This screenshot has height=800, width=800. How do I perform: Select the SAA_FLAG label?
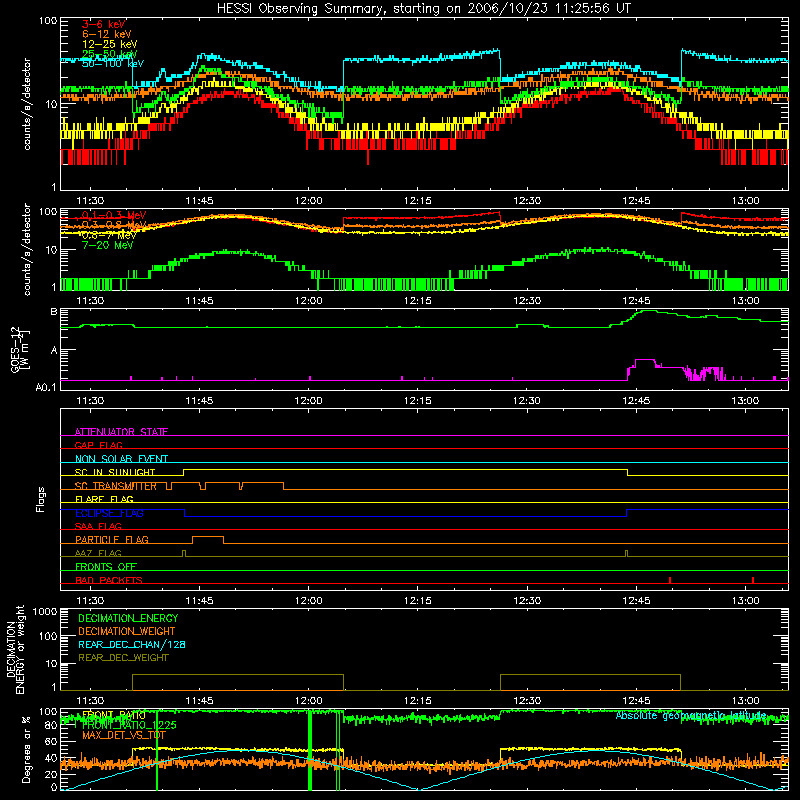tap(98, 526)
